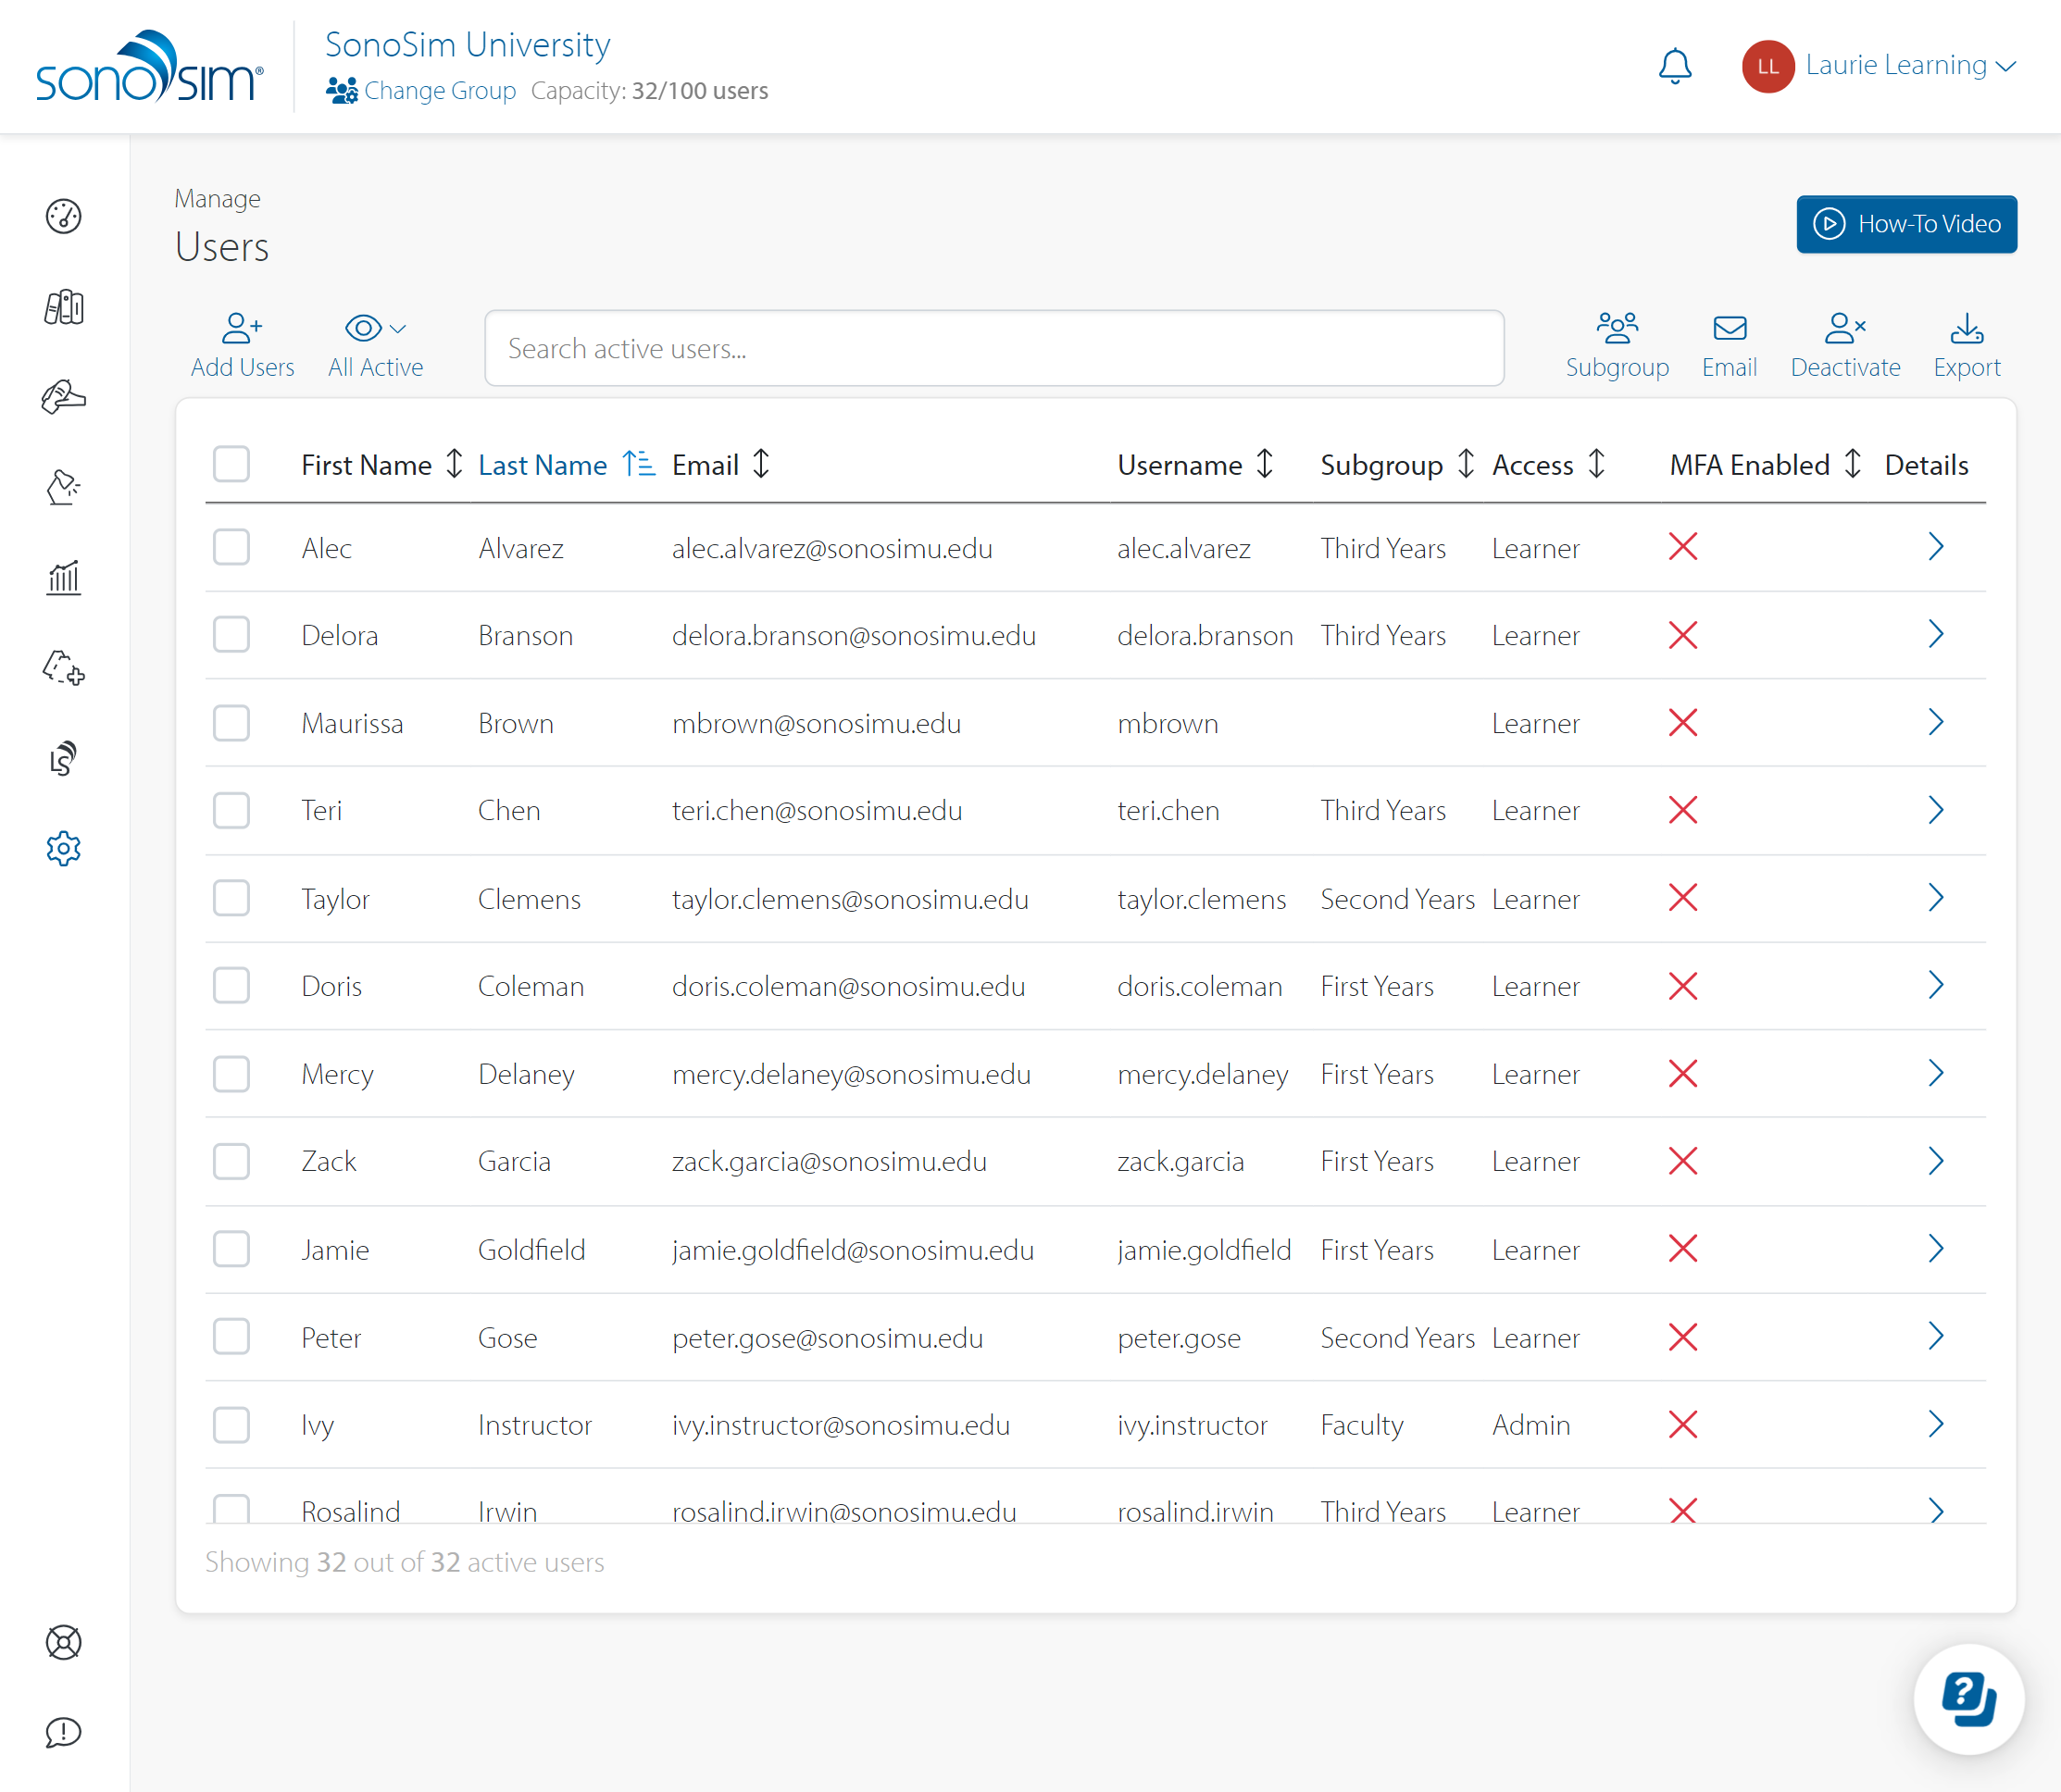Click the MFA Enabled header text
The width and height of the screenshot is (2061, 1792).
tap(1750, 465)
